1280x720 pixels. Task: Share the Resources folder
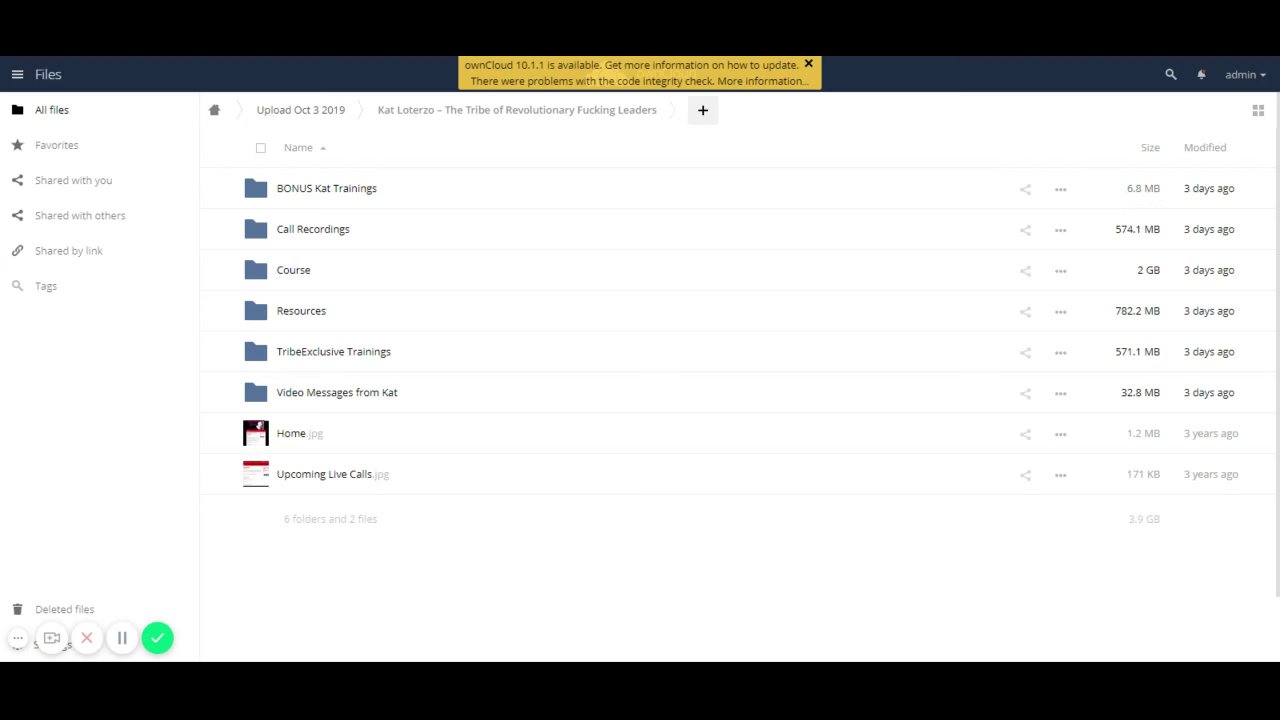point(1025,312)
